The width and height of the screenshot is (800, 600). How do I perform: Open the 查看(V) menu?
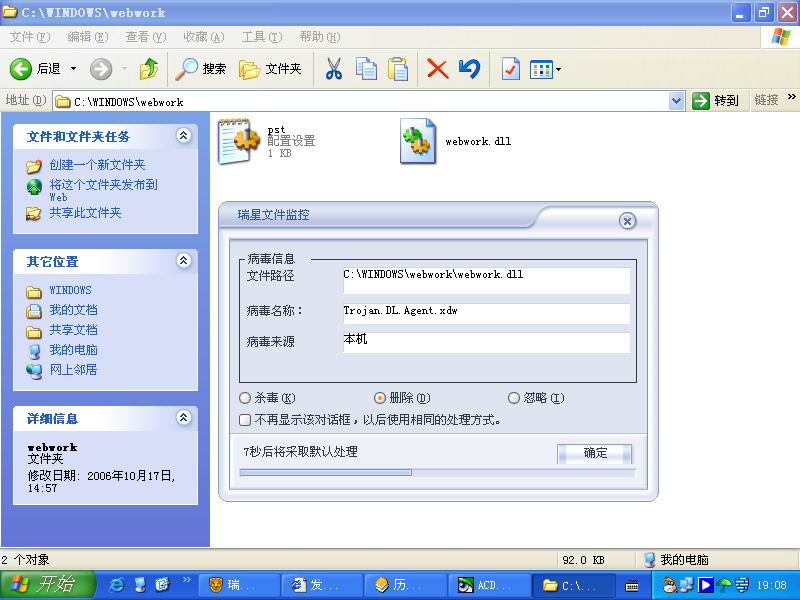click(x=146, y=37)
